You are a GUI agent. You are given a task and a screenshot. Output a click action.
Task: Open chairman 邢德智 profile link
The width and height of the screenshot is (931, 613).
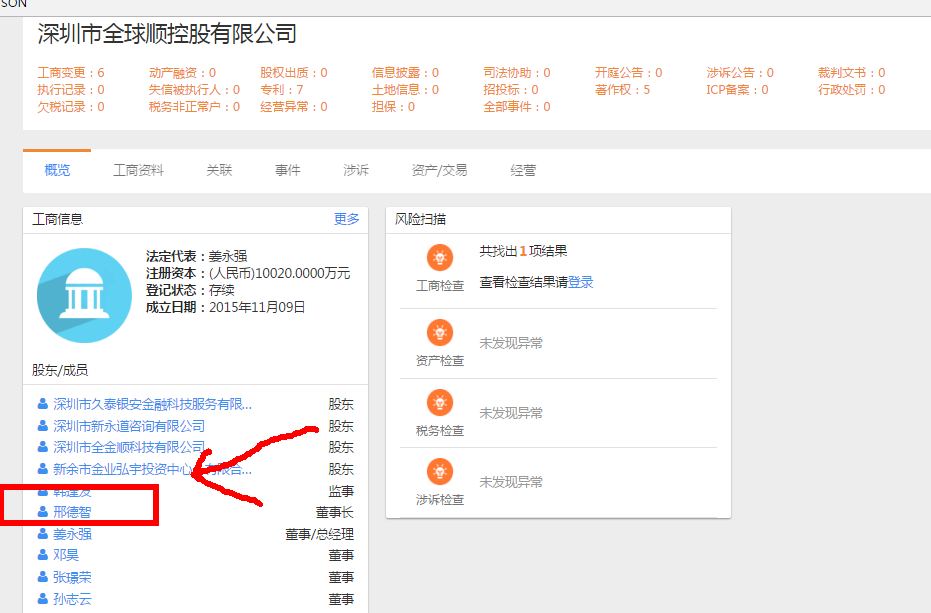click(x=72, y=512)
